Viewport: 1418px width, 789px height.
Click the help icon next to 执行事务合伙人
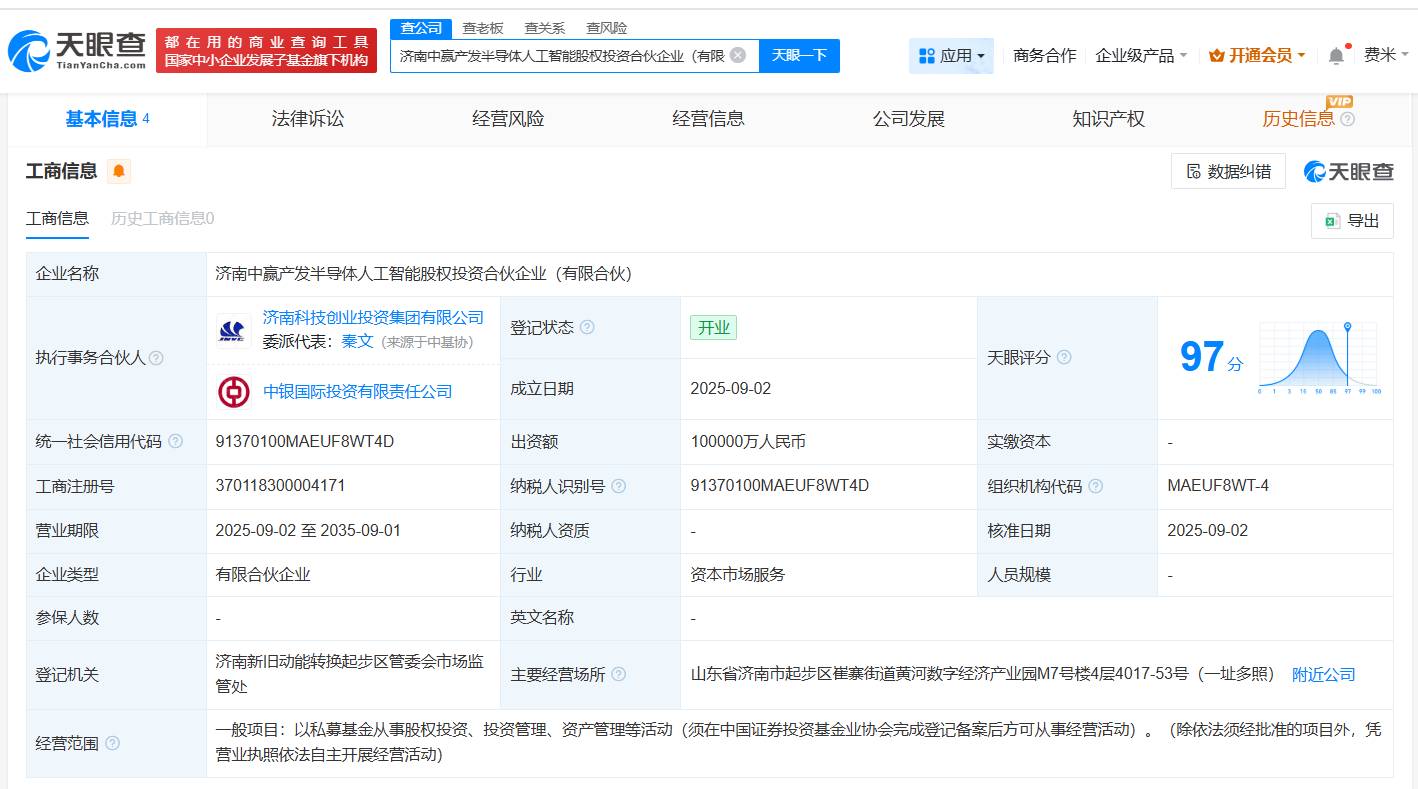click(156, 358)
